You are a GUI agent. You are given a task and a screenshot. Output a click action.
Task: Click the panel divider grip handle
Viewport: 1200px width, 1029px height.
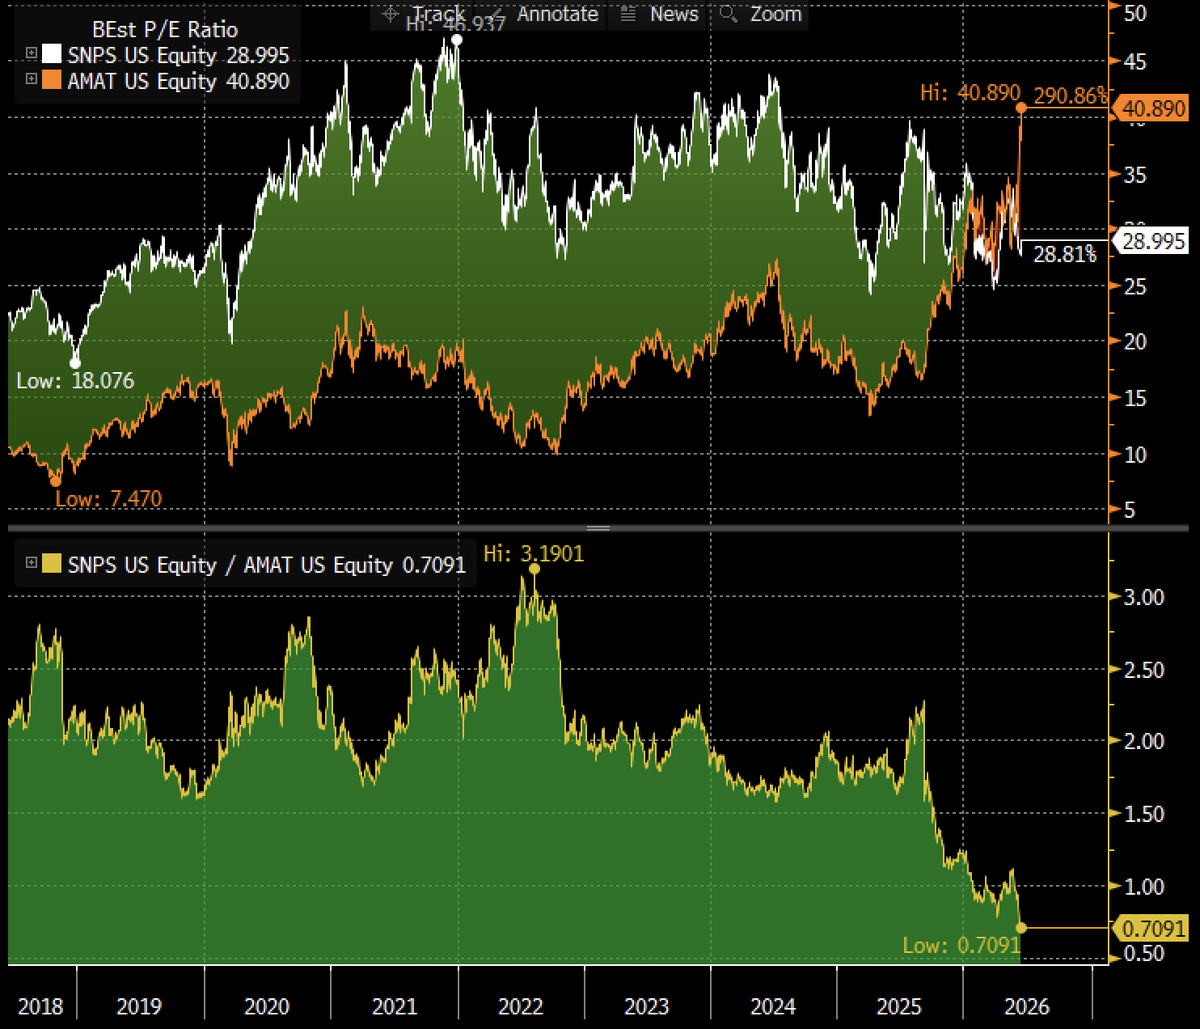click(598, 528)
